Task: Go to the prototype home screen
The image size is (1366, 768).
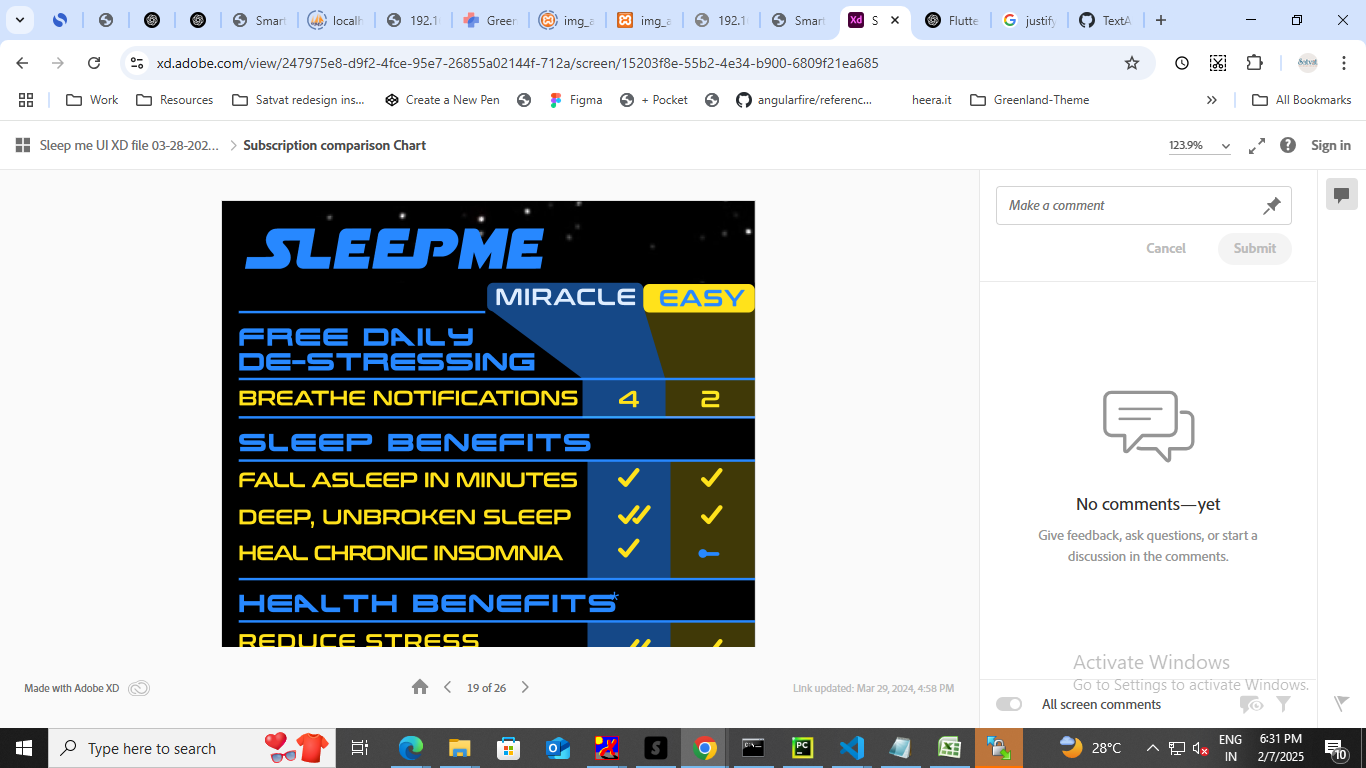Action: 420,687
